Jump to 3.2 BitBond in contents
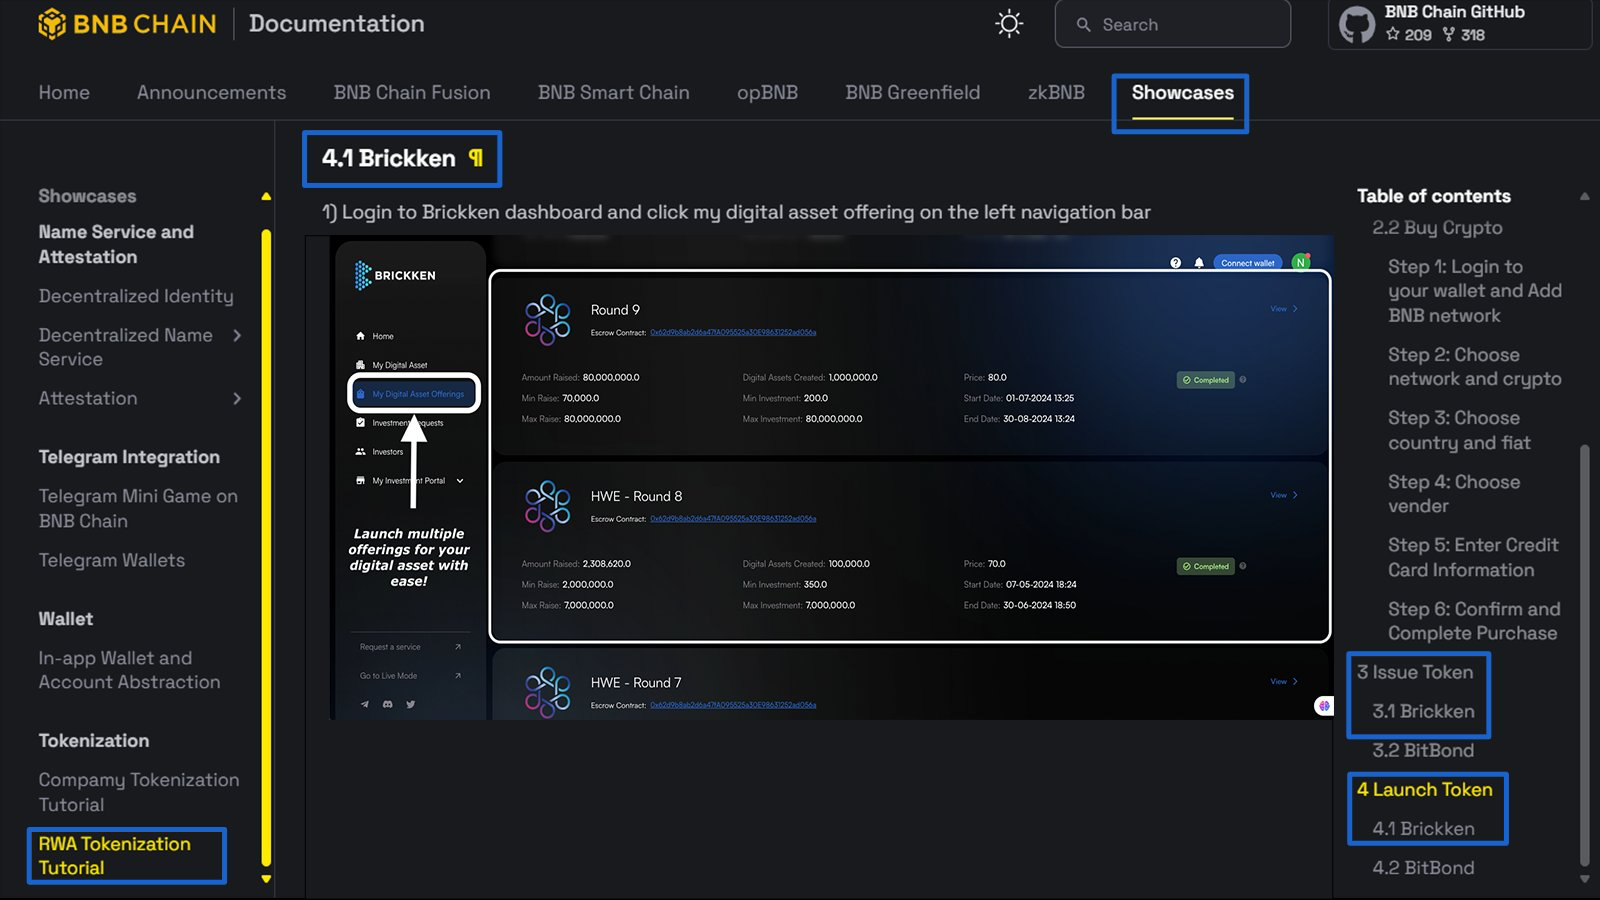The width and height of the screenshot is (1600, 900). 1423,751
